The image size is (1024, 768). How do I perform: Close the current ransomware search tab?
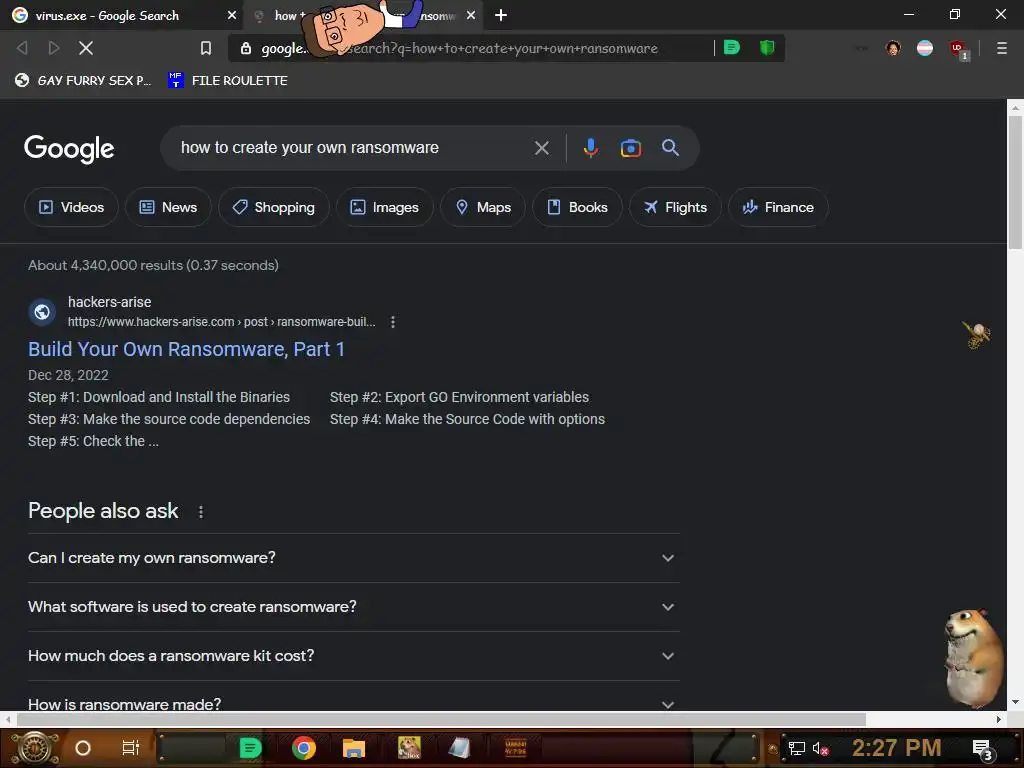click(x=471, y=15)
